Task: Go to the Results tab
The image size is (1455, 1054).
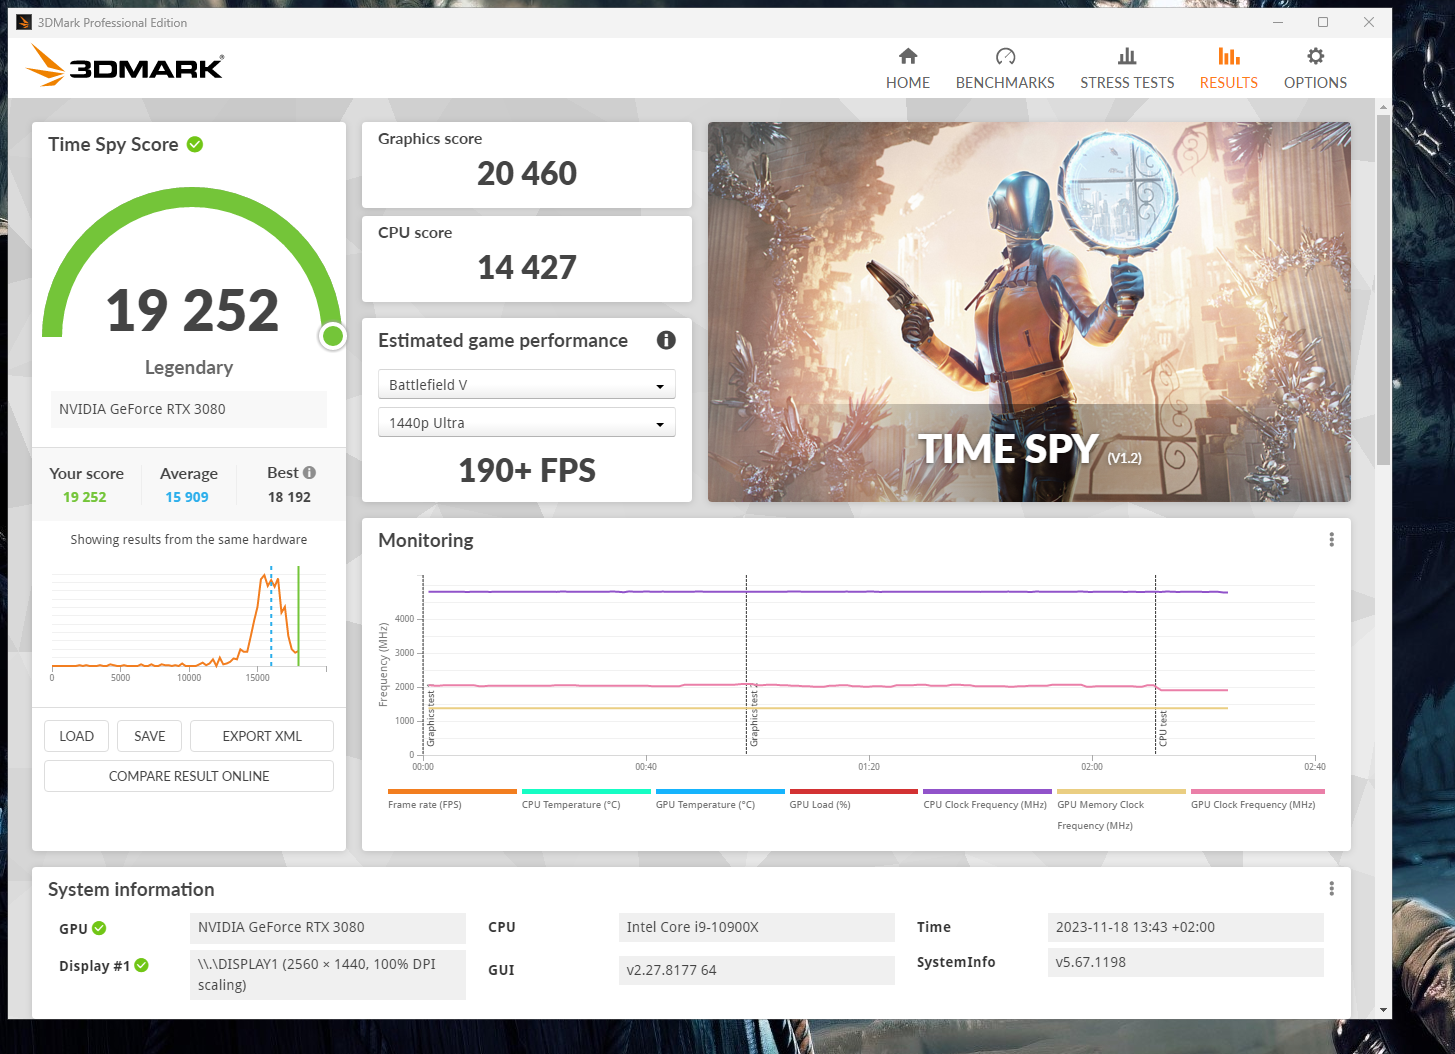Action: coord(1228,69)
